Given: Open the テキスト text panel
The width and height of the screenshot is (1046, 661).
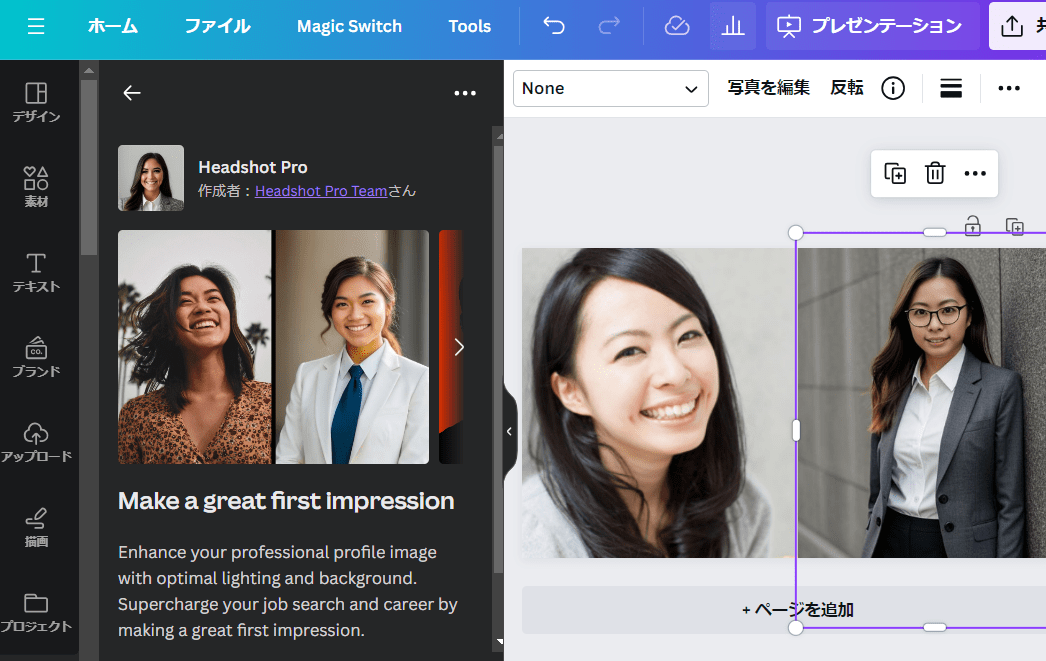Looking at the screenshot, I should (x=36, y=272).
